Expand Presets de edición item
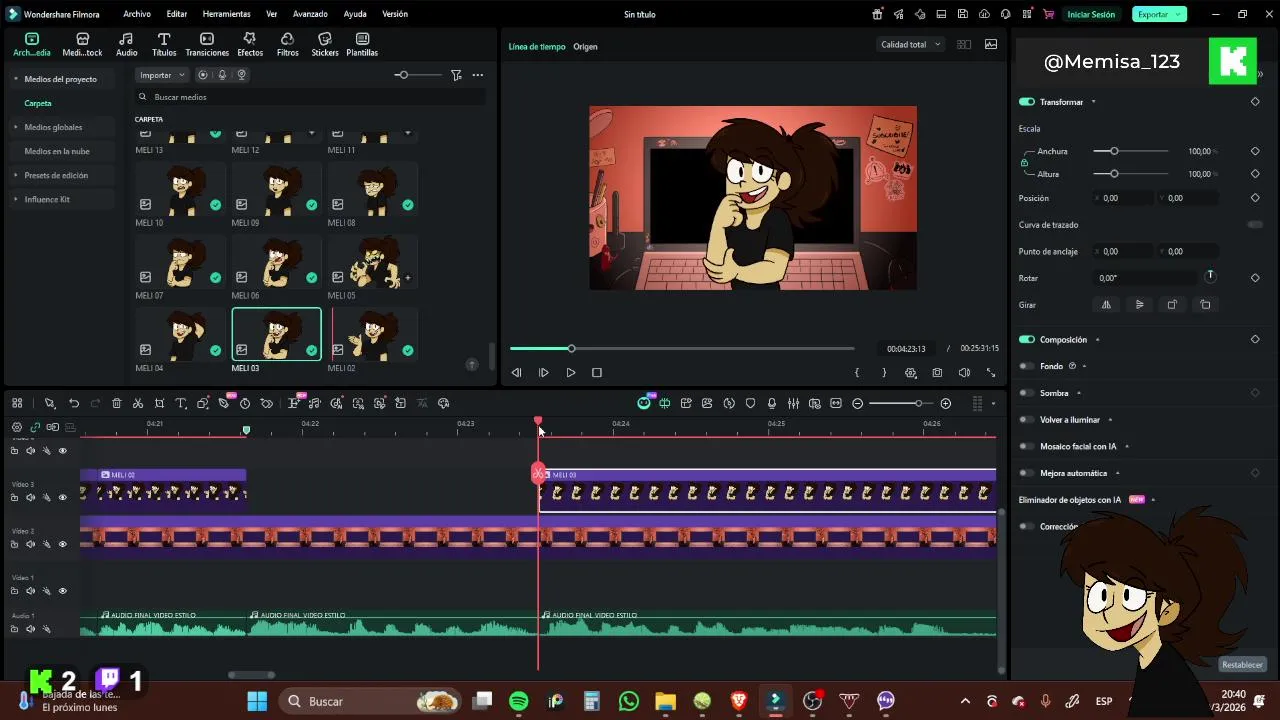This screenshot has height=720, width=1280. (x=16, y=175)
